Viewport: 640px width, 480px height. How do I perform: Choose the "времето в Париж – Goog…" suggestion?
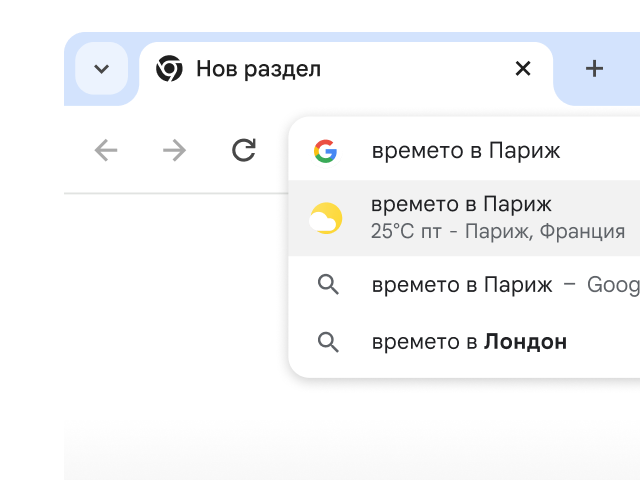[462, 285]
